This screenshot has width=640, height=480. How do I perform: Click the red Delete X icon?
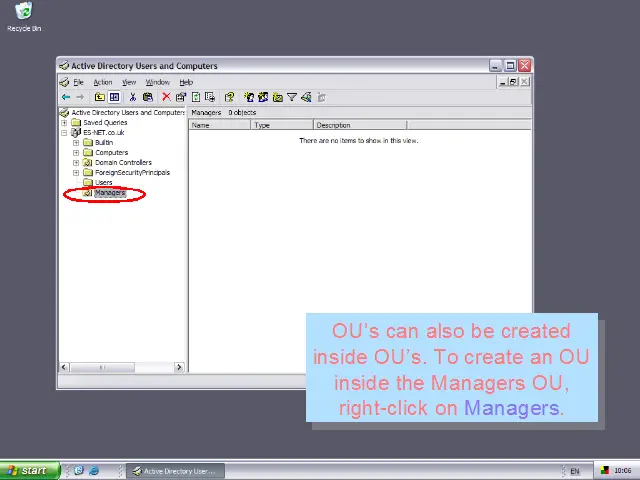(x=166, y=97)
